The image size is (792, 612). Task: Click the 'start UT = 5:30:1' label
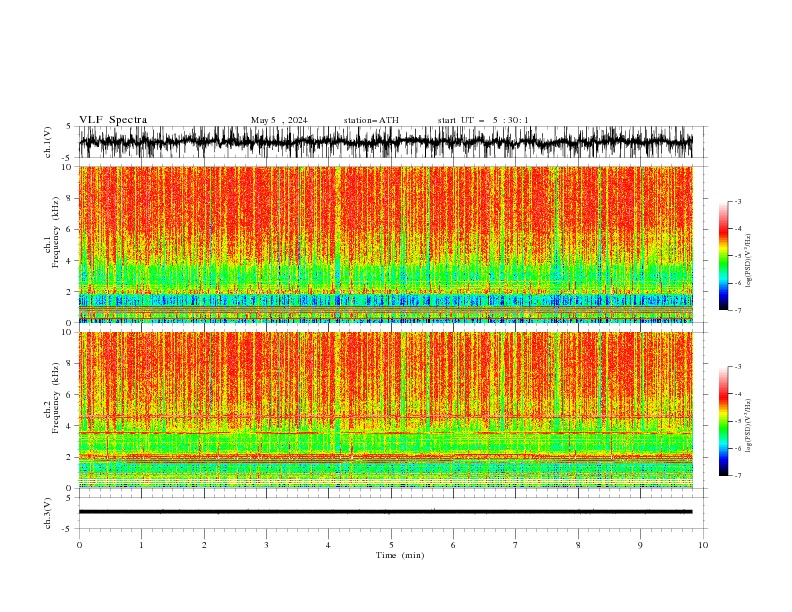[x=483, y=120]
